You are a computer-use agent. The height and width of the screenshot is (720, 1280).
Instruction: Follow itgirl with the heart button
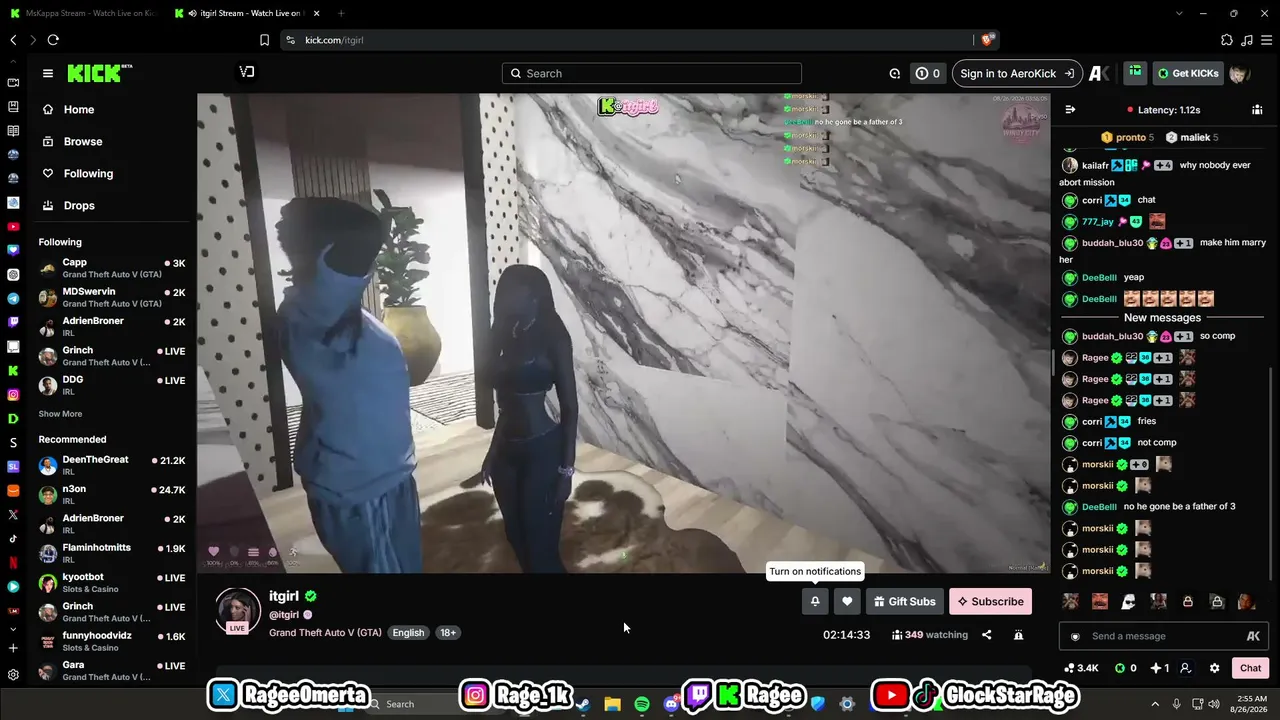click(847, 601)
